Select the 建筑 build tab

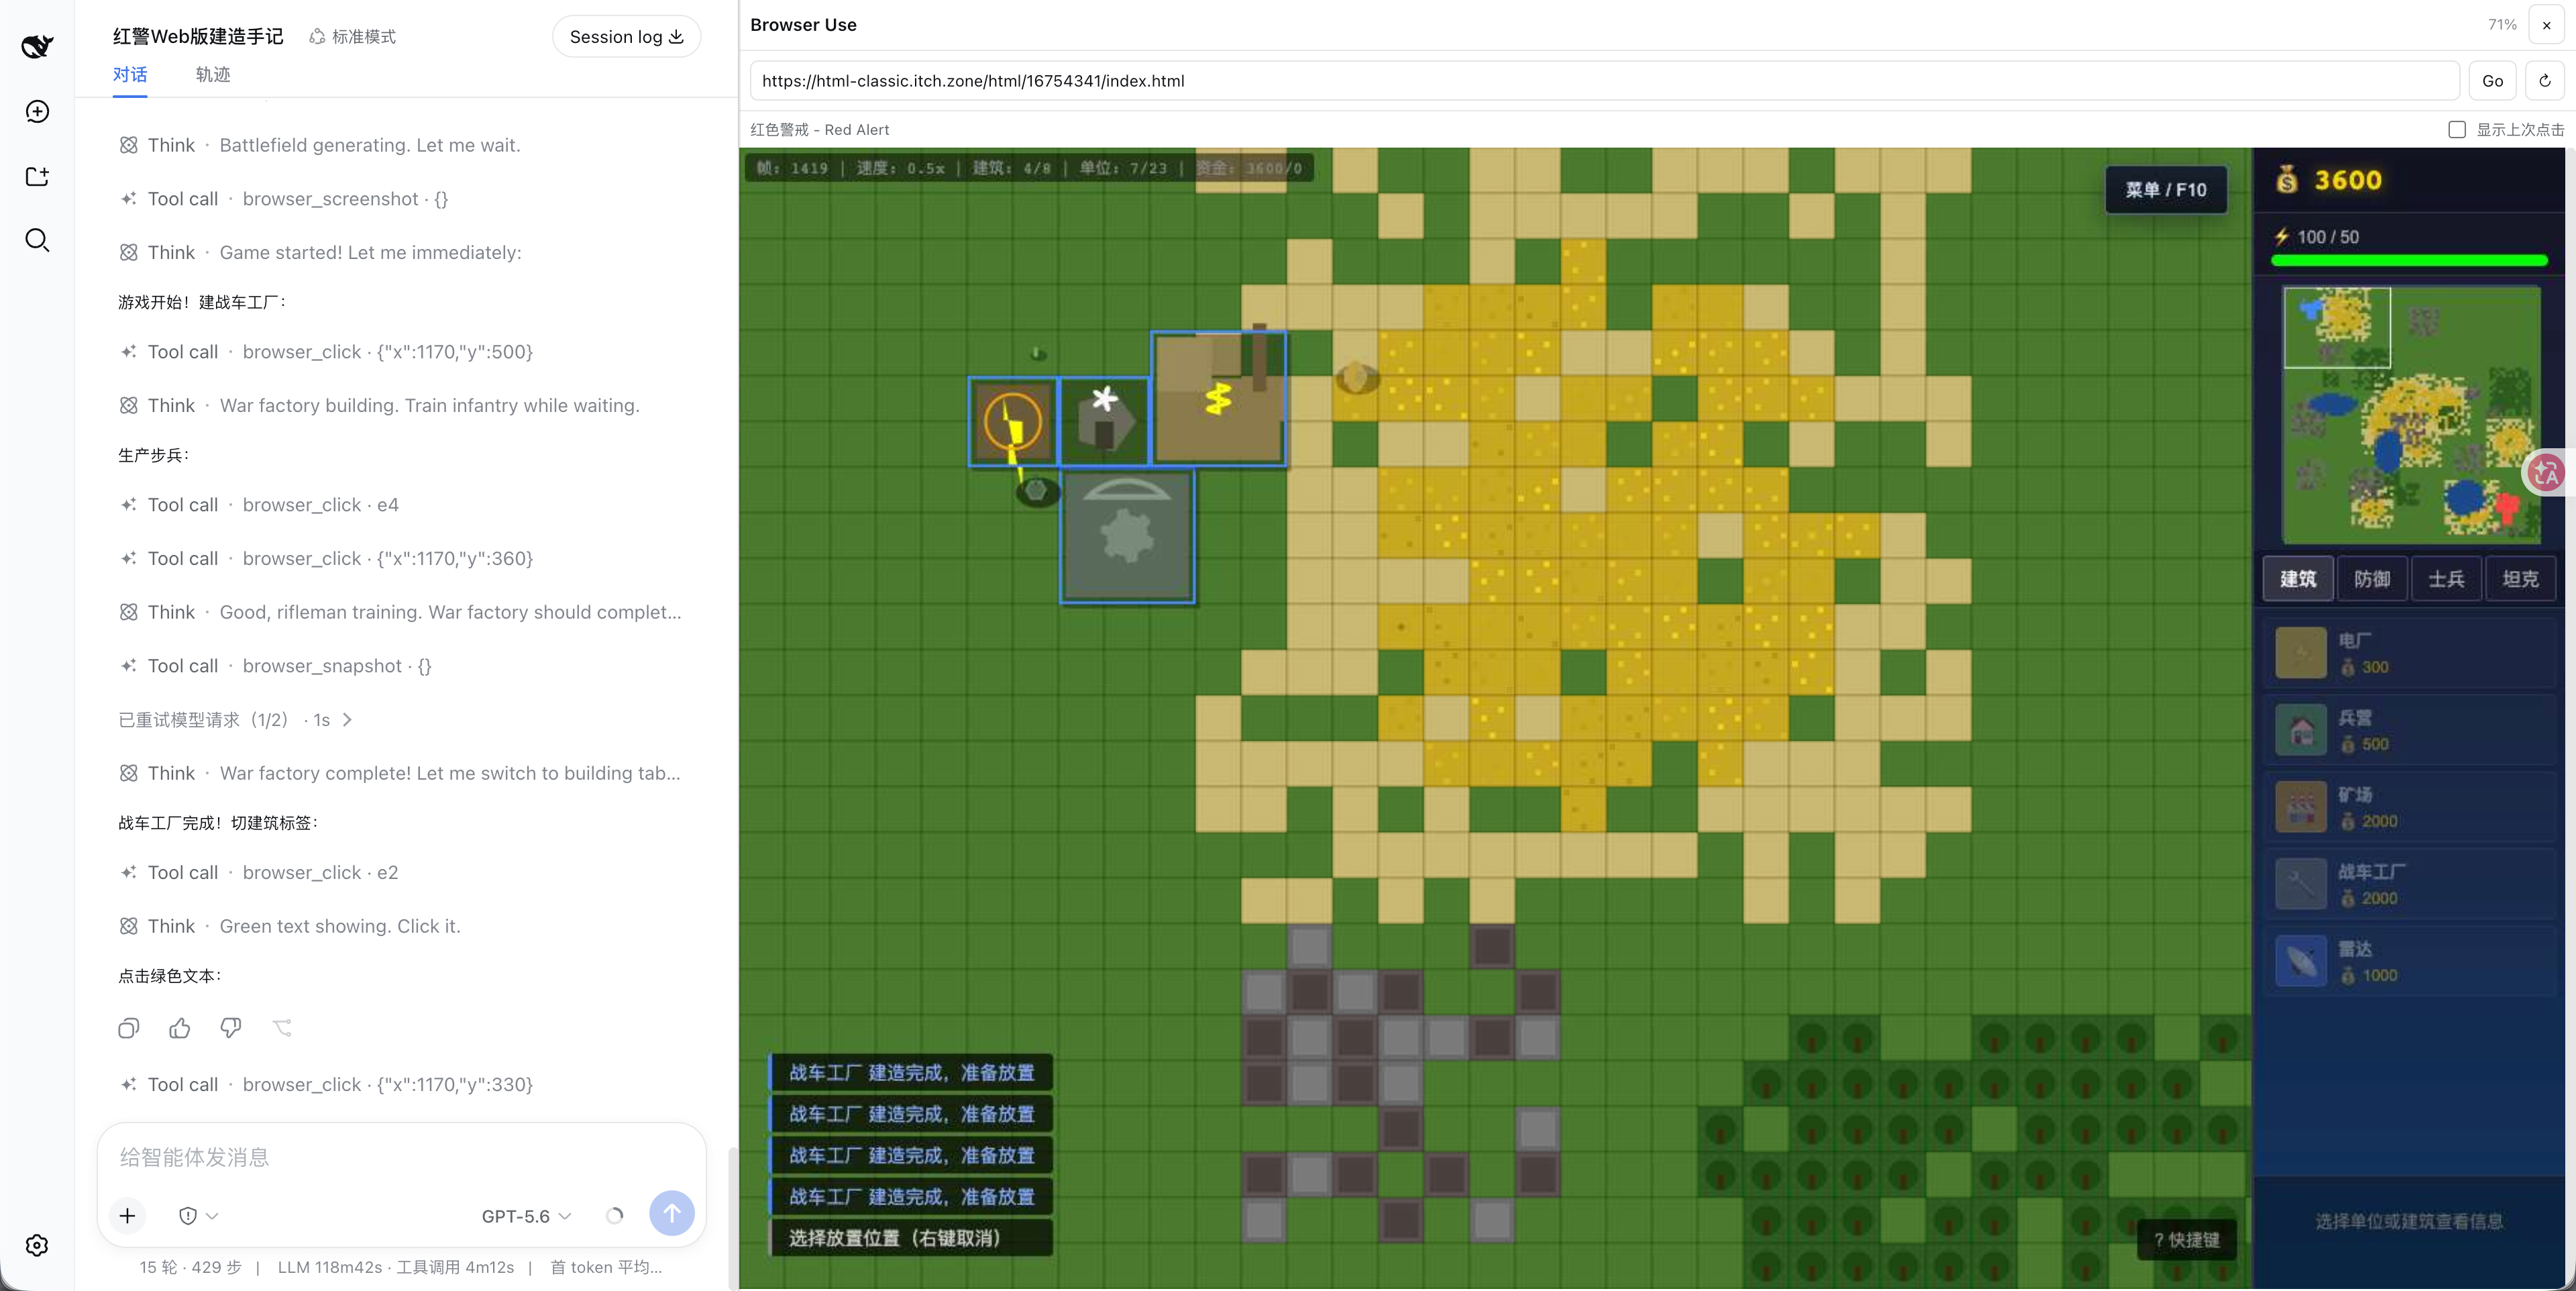(2298, 579)
